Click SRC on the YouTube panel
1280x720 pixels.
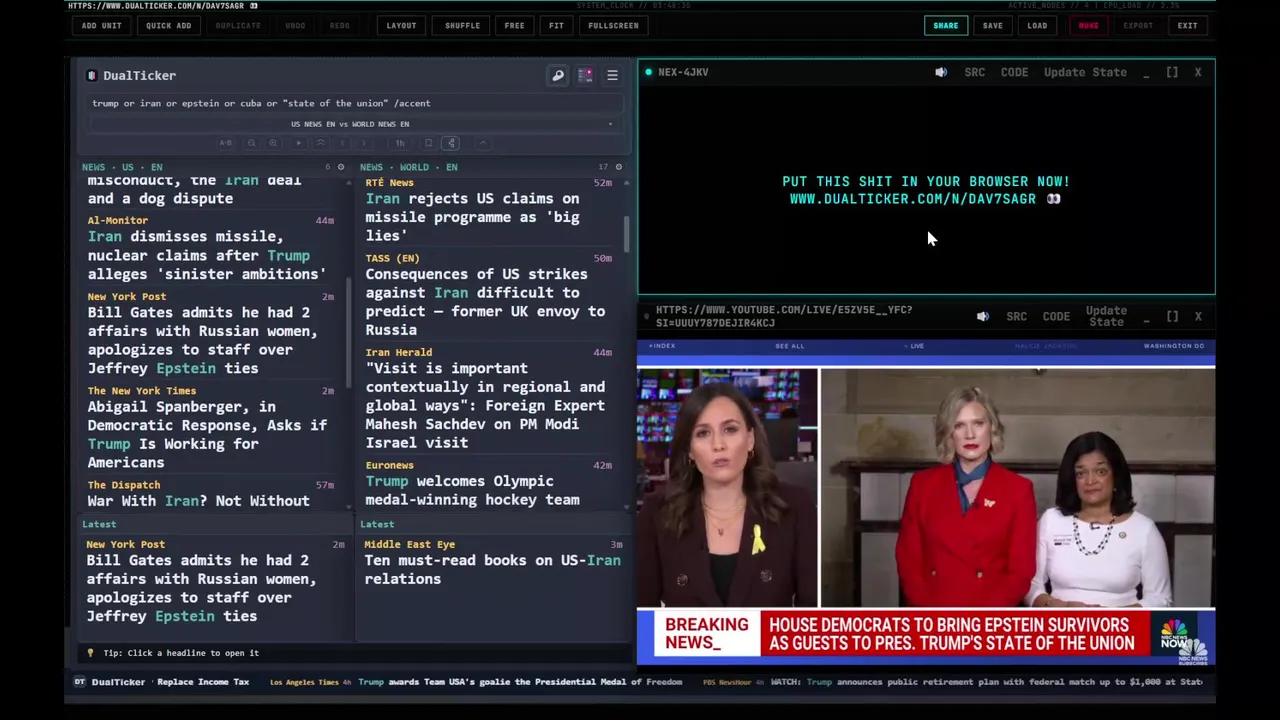tap(1017, 316)
